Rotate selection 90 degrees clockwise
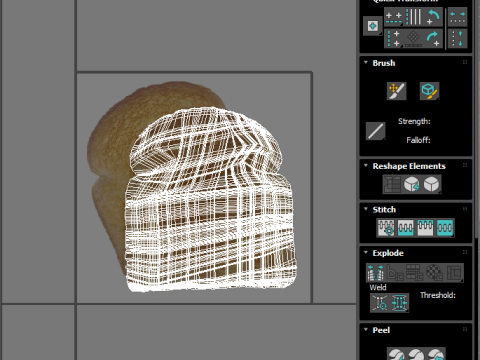Viewport: 480px width, 360px height. 433,38
